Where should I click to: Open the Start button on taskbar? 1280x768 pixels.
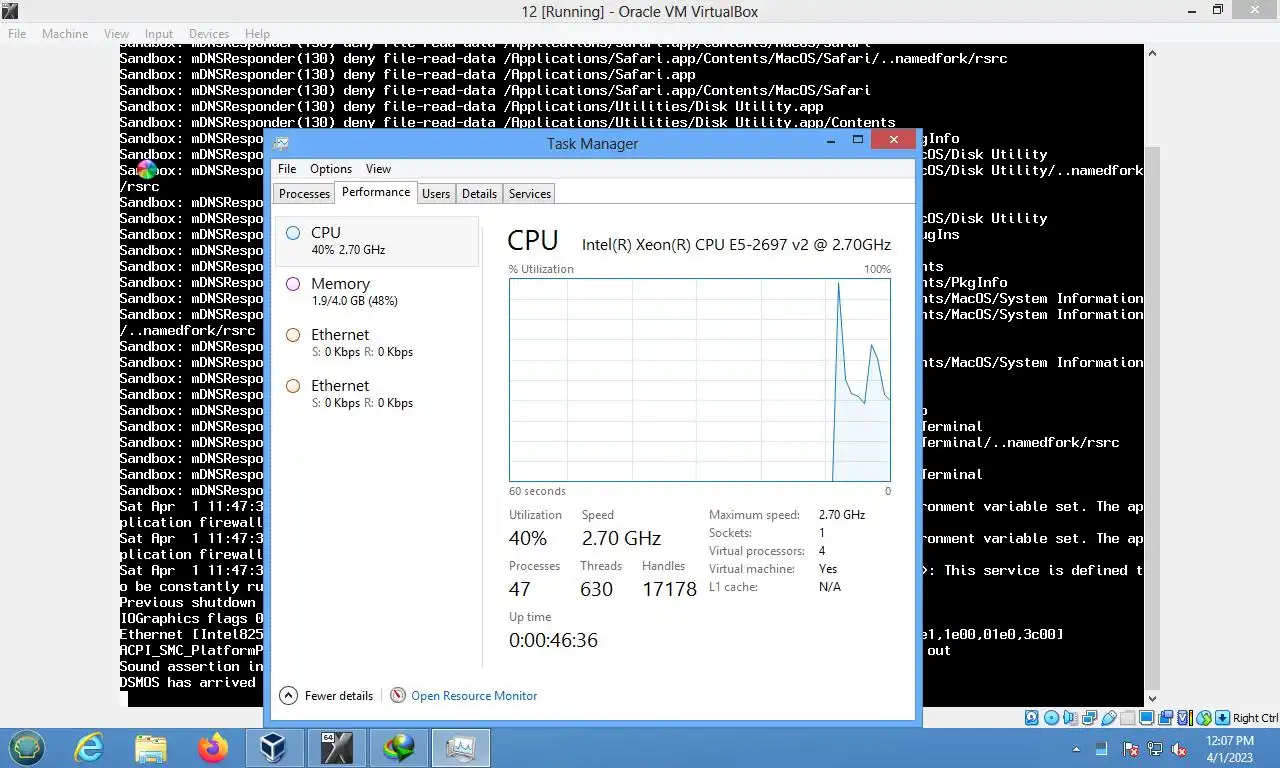(27, 747)
